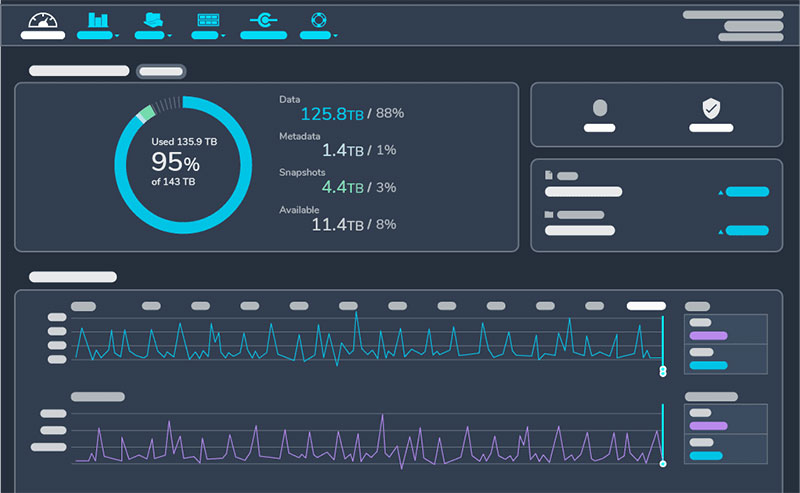Open the dropdown arrow beside lifebuoy menu

[x=335, y=36]
